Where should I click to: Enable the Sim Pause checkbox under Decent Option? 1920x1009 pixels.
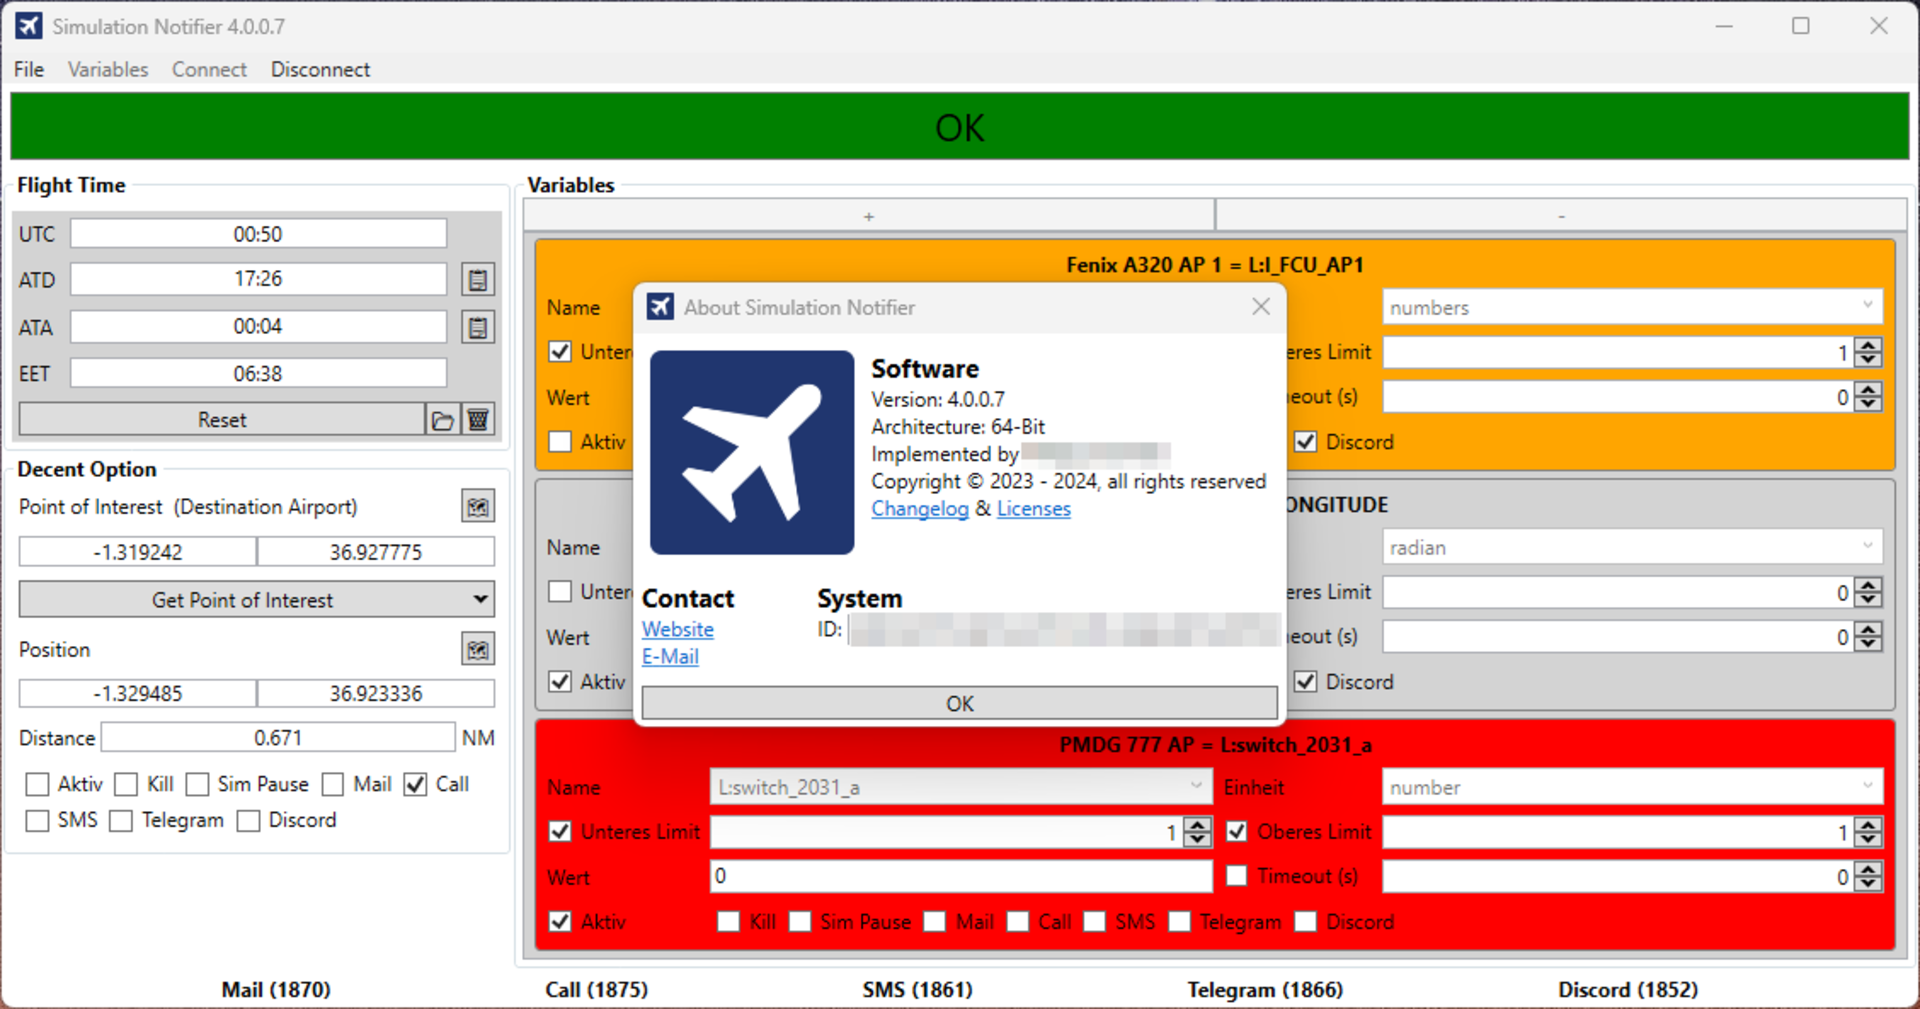point(198,784)
